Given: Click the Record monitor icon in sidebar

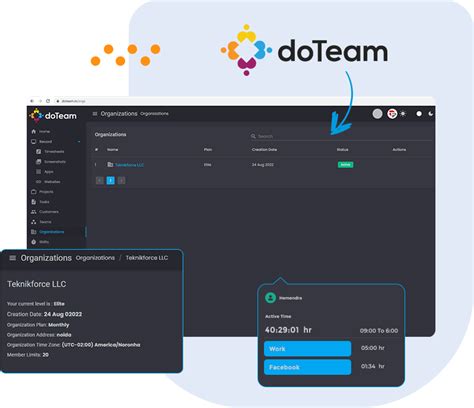Looking at the screenshot, I should [x=34, y=141].
